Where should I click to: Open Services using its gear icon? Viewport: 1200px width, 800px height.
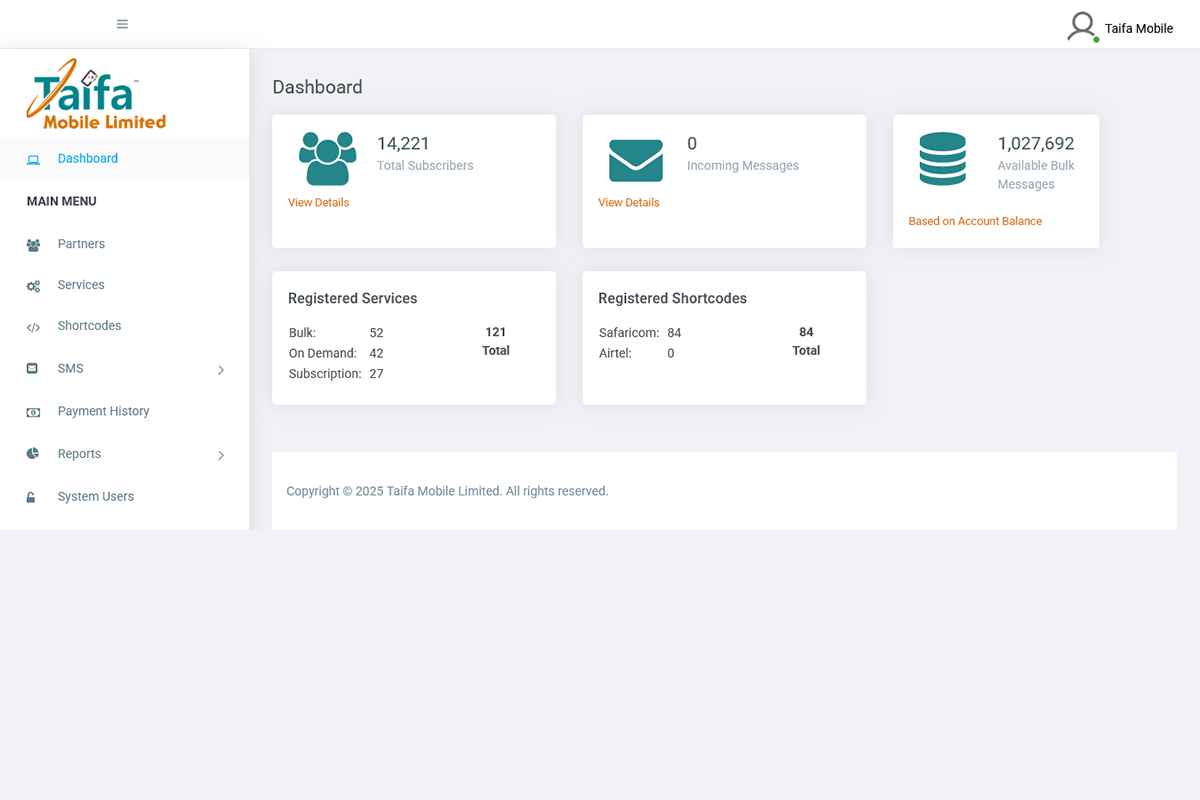click(x=34, y=285)
